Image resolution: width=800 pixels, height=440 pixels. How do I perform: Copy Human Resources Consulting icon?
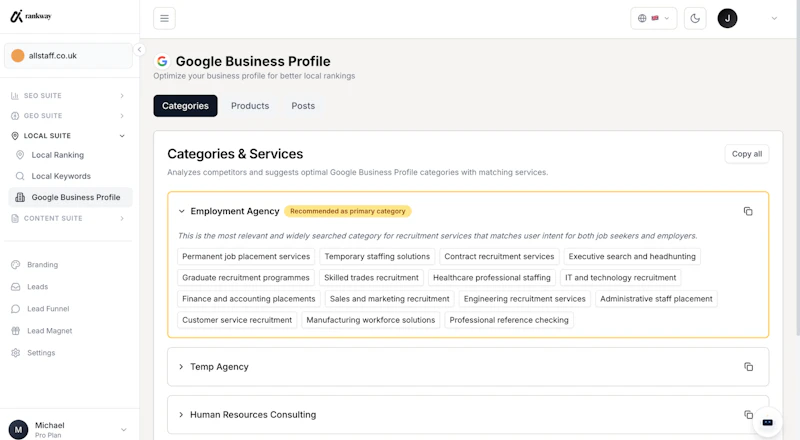[x=748, y=414]
